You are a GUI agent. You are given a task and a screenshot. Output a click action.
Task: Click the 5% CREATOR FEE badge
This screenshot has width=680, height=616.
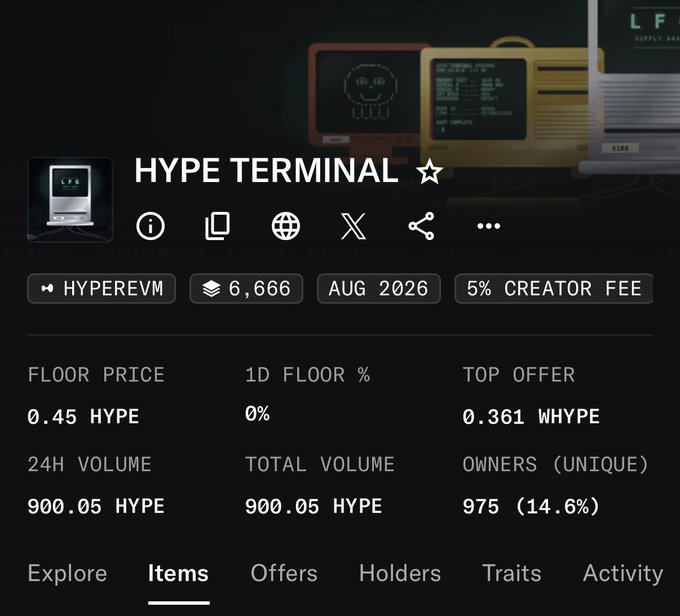tap(554, 288)
